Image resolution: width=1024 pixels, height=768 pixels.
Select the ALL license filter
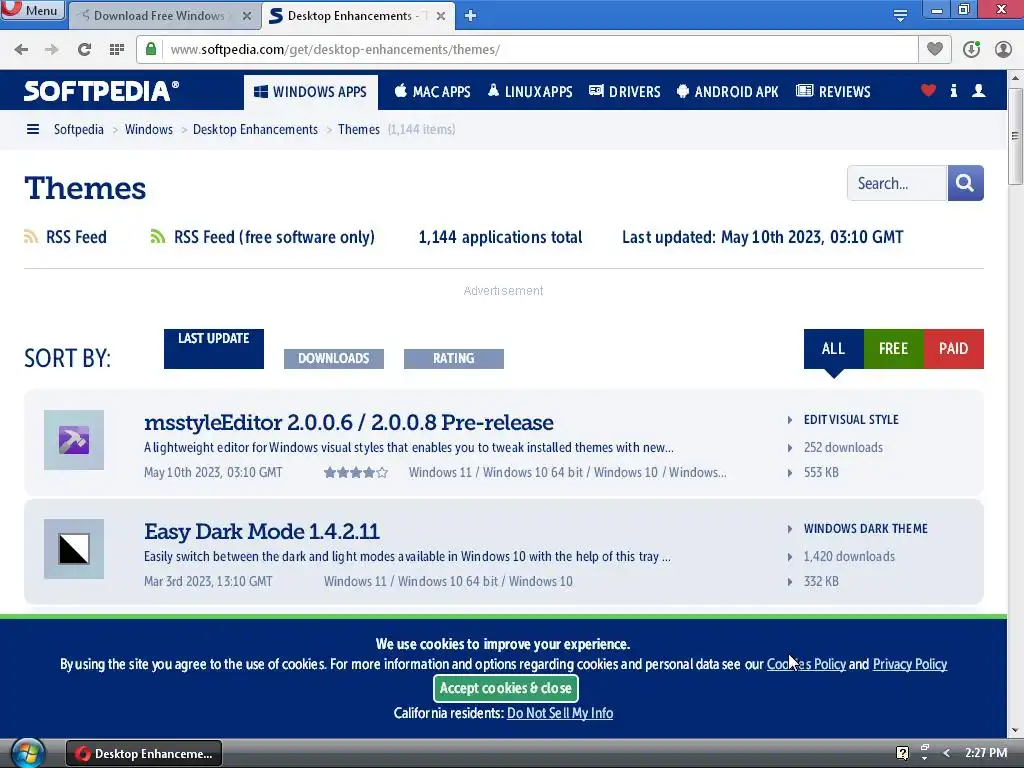pos(833,349)
